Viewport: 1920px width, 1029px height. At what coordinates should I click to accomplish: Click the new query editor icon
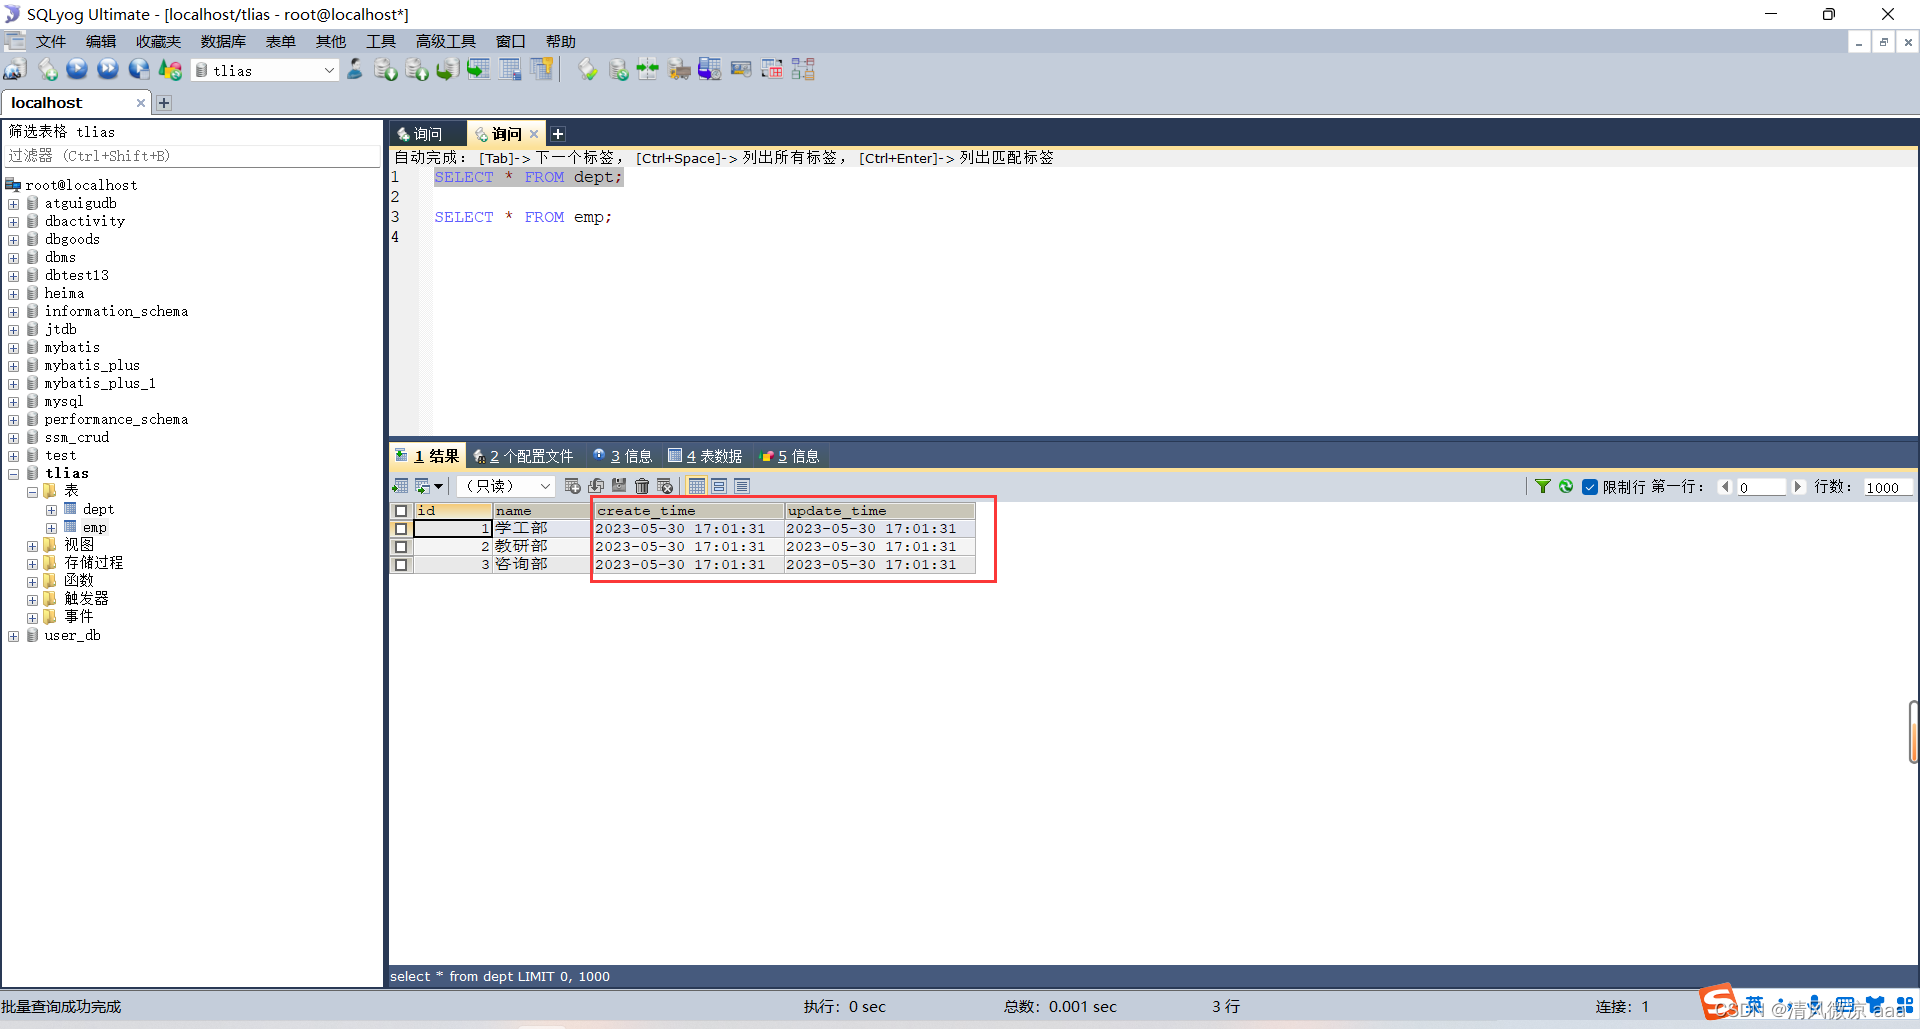[x=47, y=70]
